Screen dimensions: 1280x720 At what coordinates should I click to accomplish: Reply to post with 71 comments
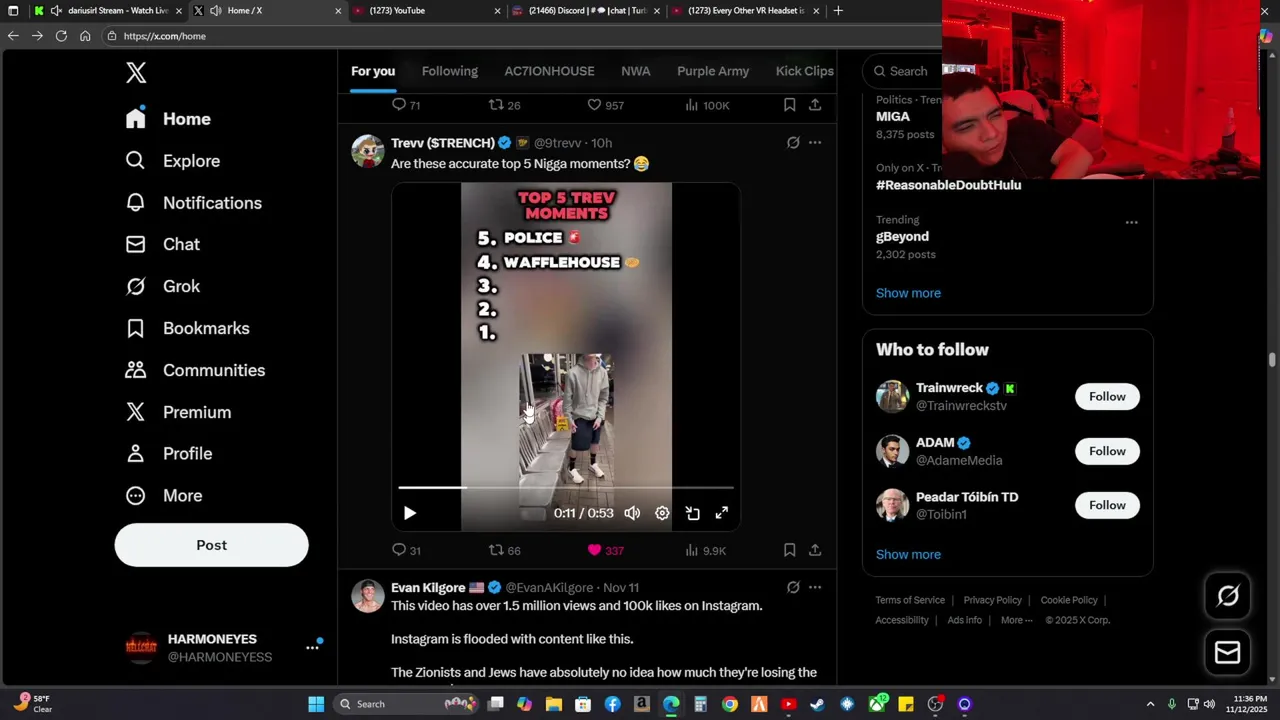click(x=405, y=105)
